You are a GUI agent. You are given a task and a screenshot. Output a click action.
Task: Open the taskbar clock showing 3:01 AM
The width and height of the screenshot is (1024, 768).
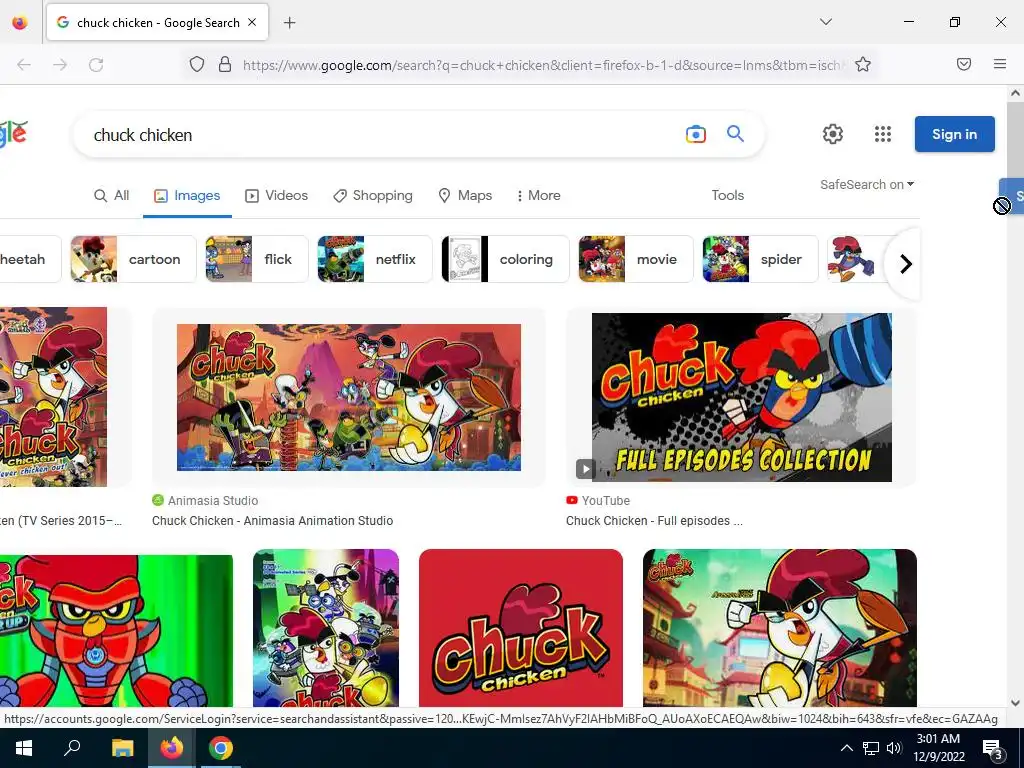[x=938, y=748]
